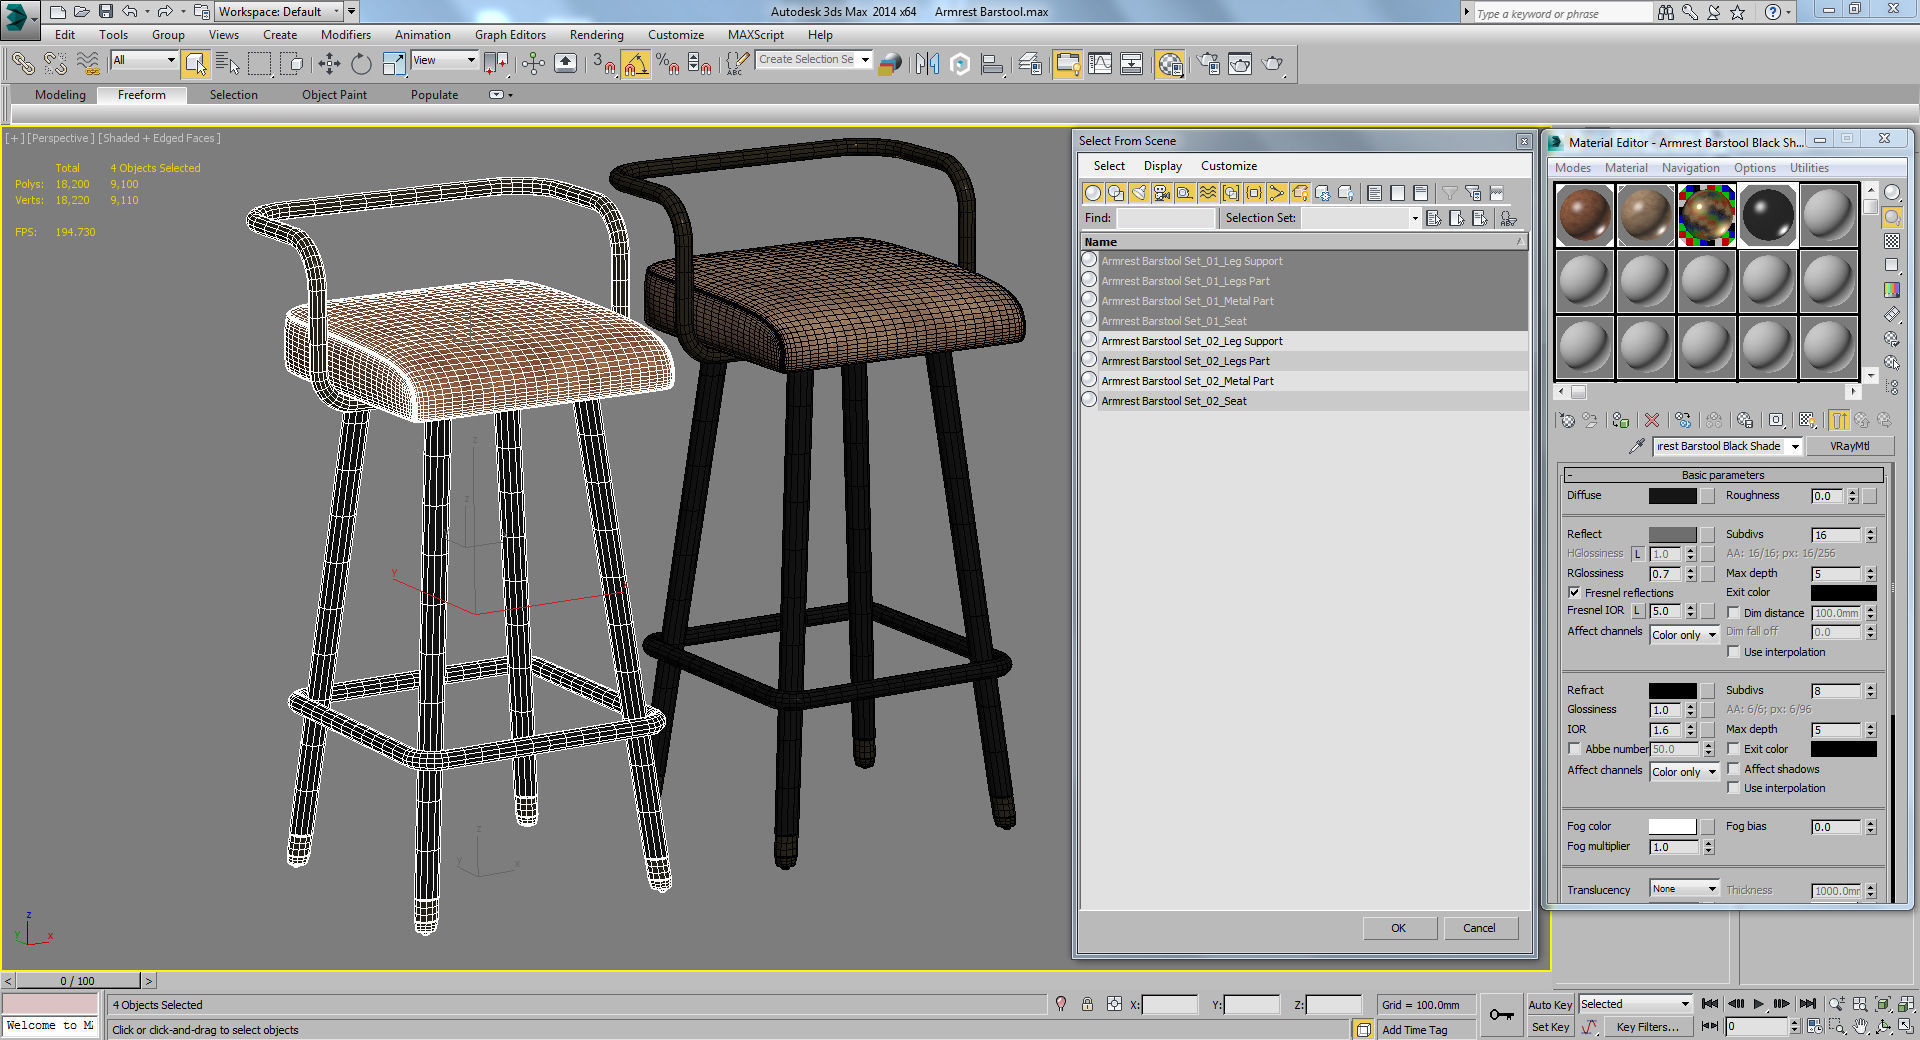This screenshot has width=1920, height=1040.
Task: Click the Select and Link tool
Action: pos(22,64)
